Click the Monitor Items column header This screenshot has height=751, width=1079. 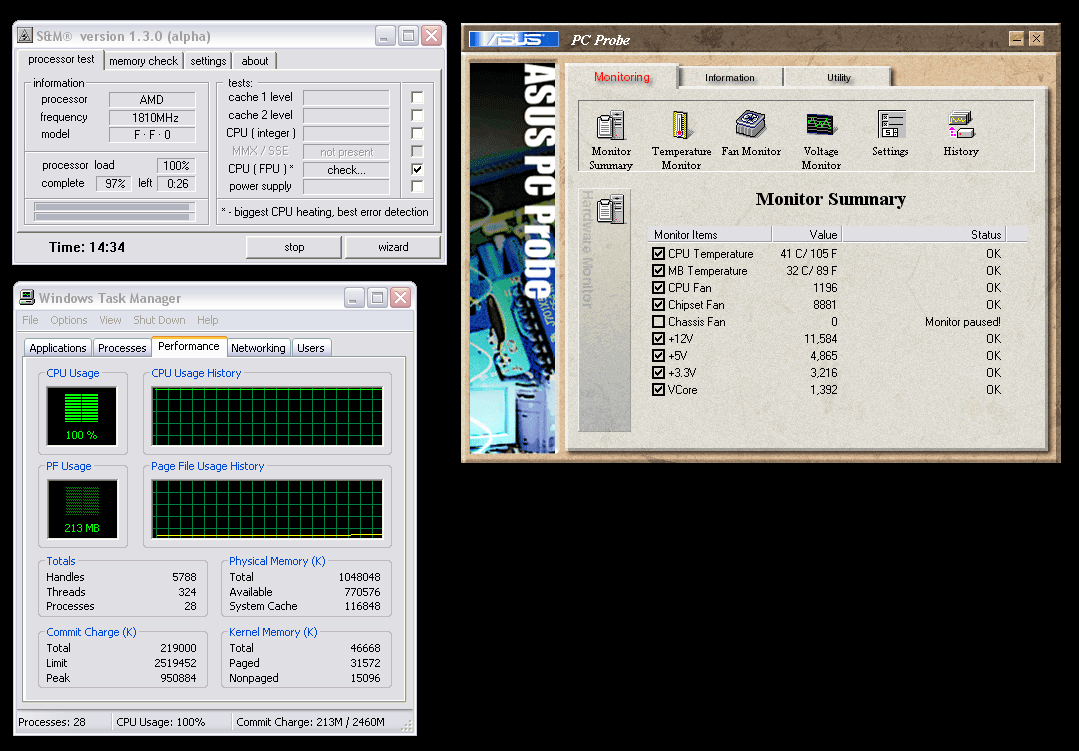tap(710, 235)
